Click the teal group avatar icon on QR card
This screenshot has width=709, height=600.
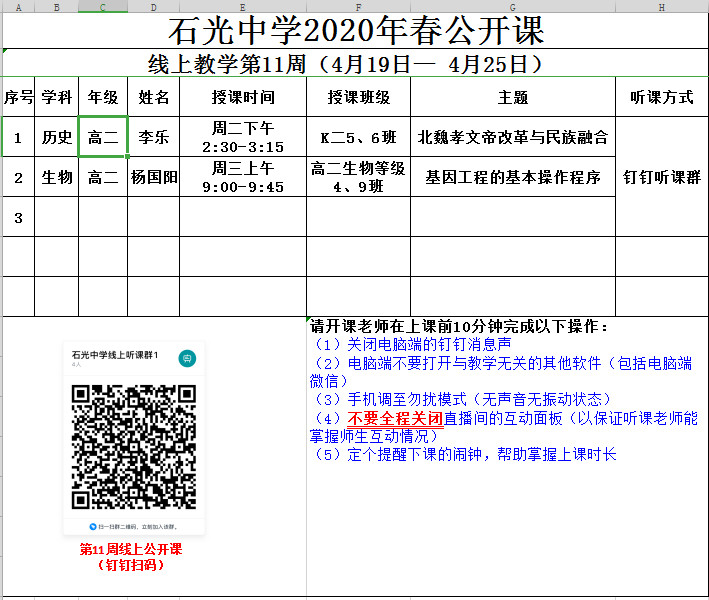(x=187, y=358)
